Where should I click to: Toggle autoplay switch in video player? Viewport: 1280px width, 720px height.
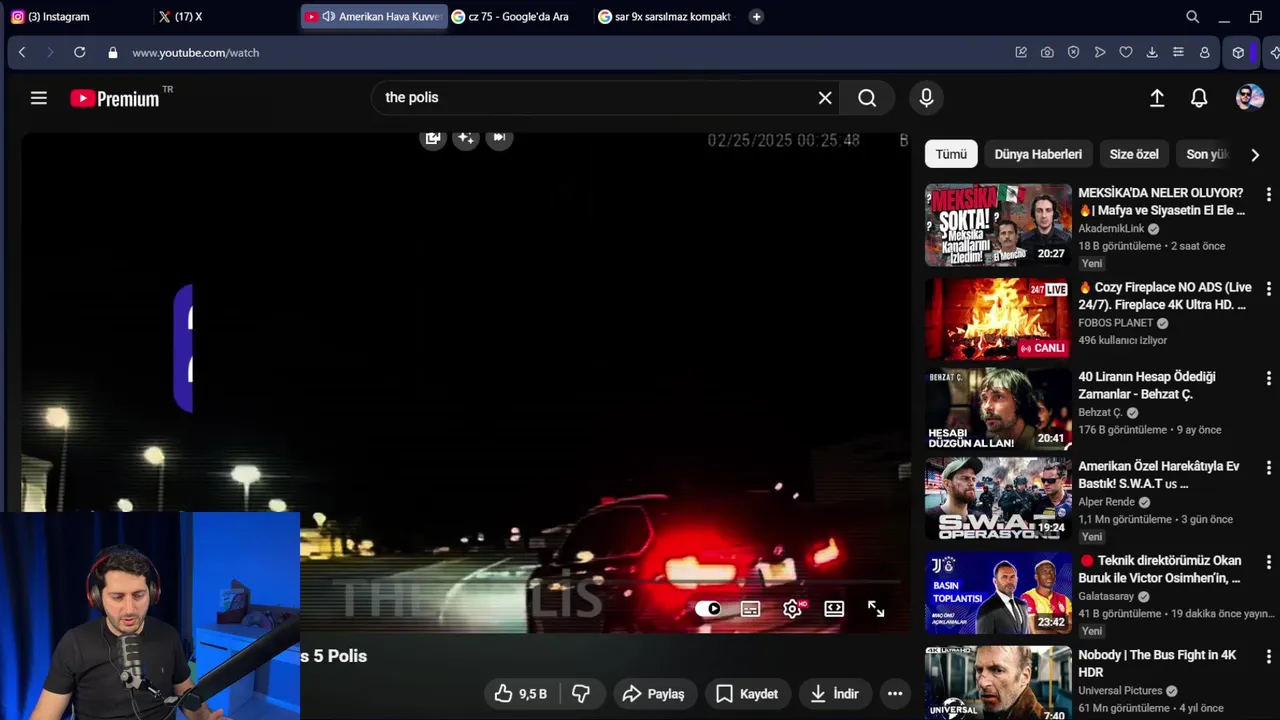coord(708,609)
